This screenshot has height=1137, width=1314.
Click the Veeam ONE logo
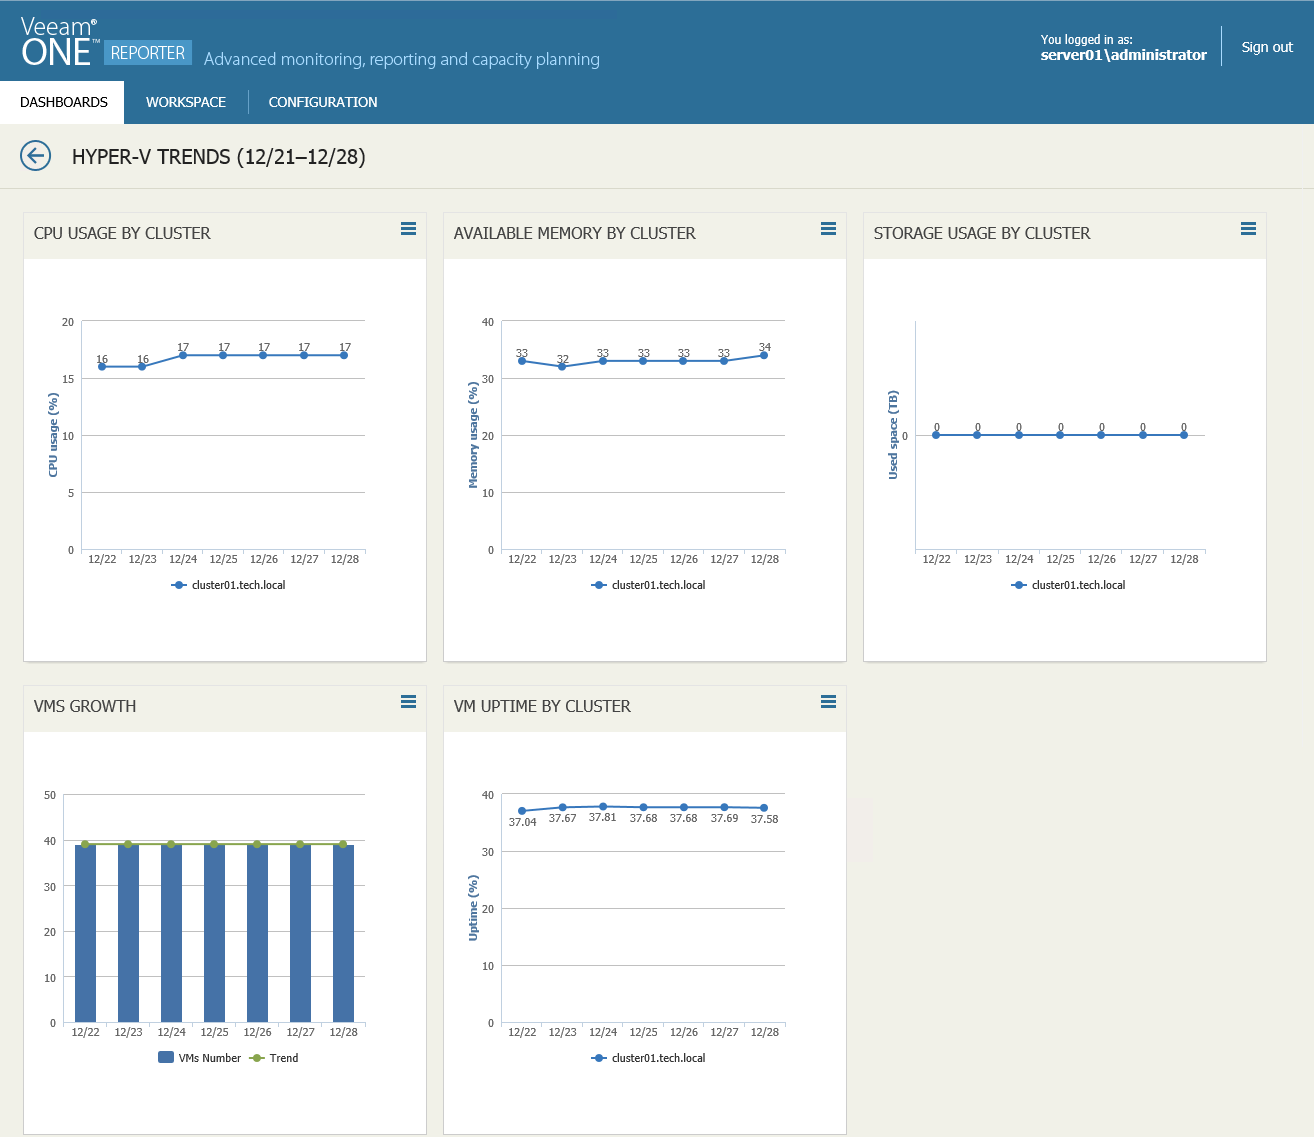[x=59, y=43]
